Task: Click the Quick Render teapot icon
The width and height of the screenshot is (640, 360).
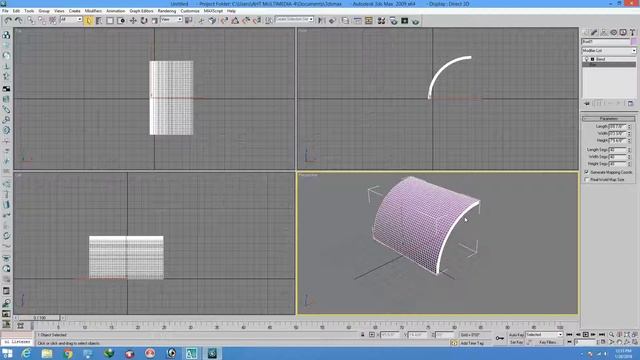Action: (416, 20)
